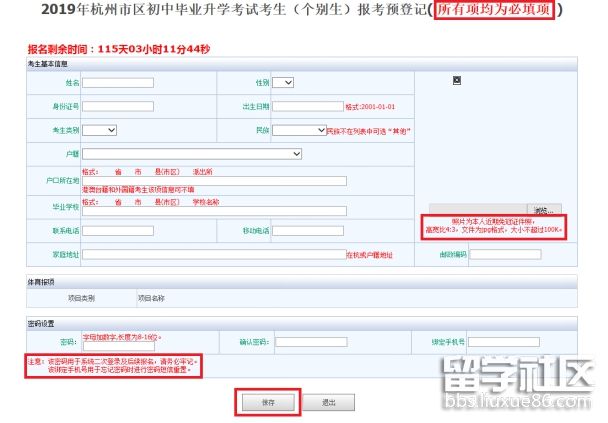Screen dimensions: 608x423
Task: Focus the 联系电话 input box
Action: (117, 231)
